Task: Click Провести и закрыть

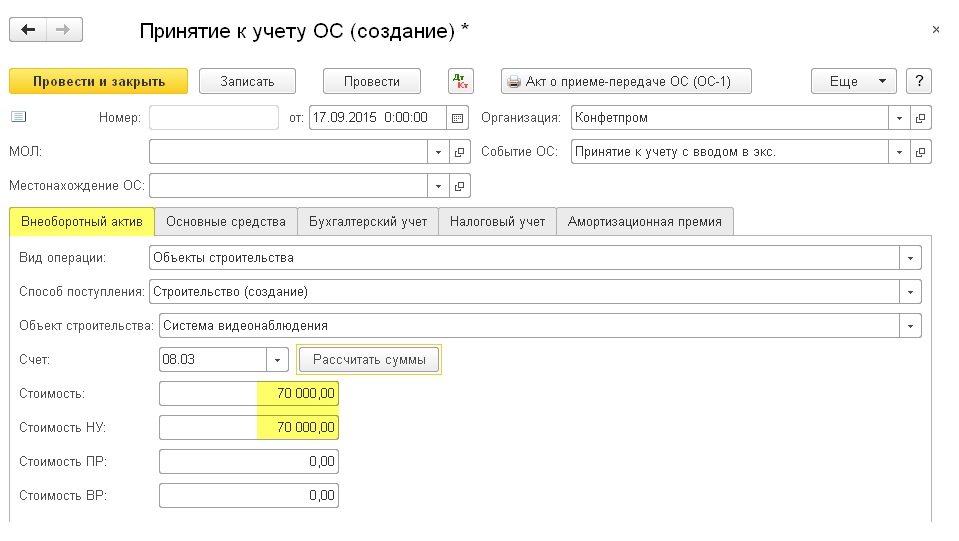Action: tap(98, 81)
